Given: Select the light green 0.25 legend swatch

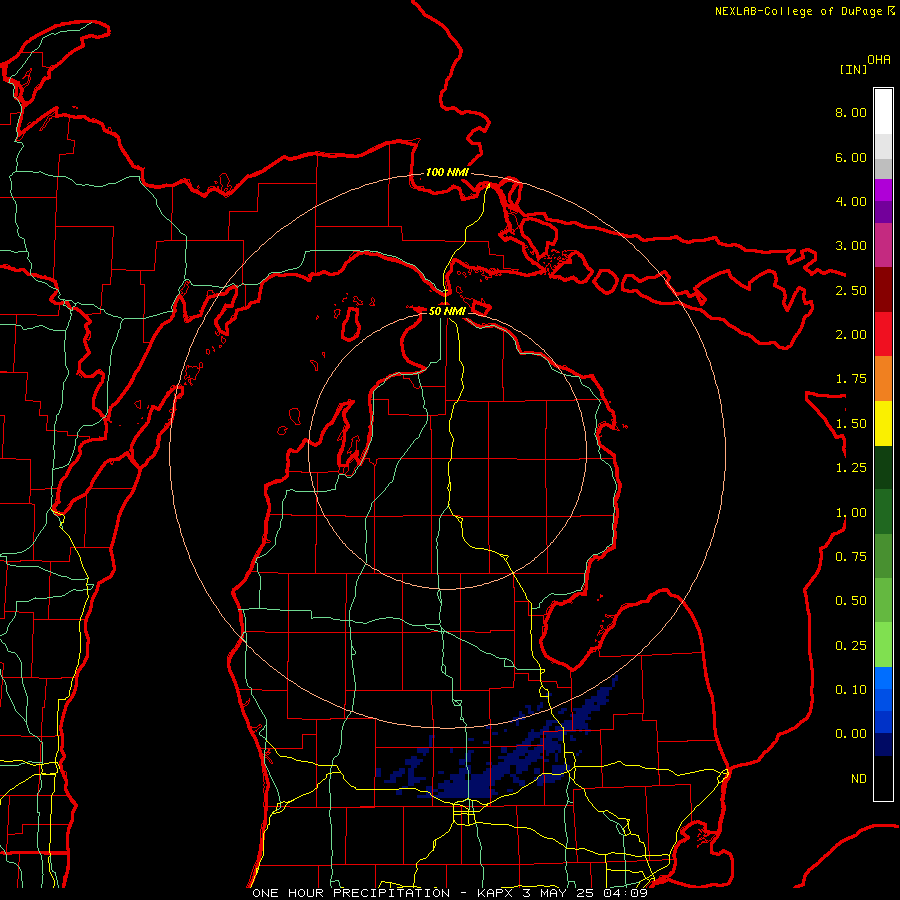Looking at the screenshot, I should (883, 645).
